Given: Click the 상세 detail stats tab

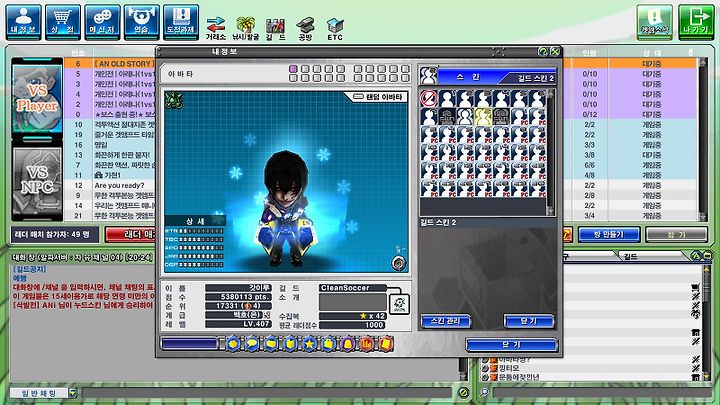Looking at the screenshot, I should [195, 221].
